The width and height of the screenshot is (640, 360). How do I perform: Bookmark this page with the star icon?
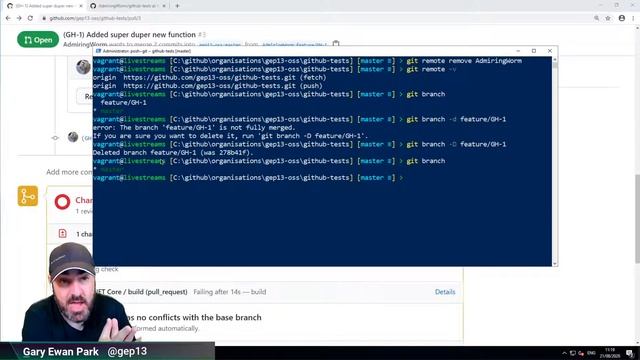click(x=608, y=18)
